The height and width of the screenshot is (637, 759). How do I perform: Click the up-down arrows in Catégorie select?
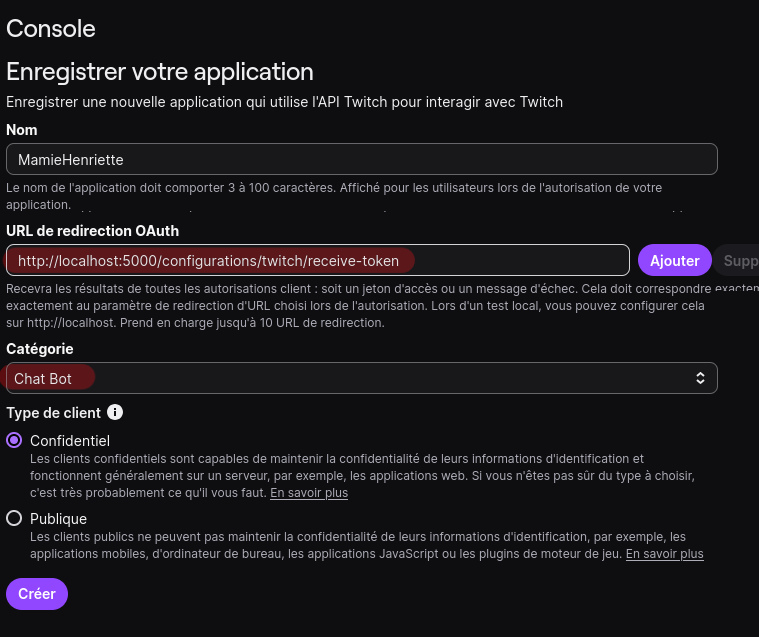[700, 378]
